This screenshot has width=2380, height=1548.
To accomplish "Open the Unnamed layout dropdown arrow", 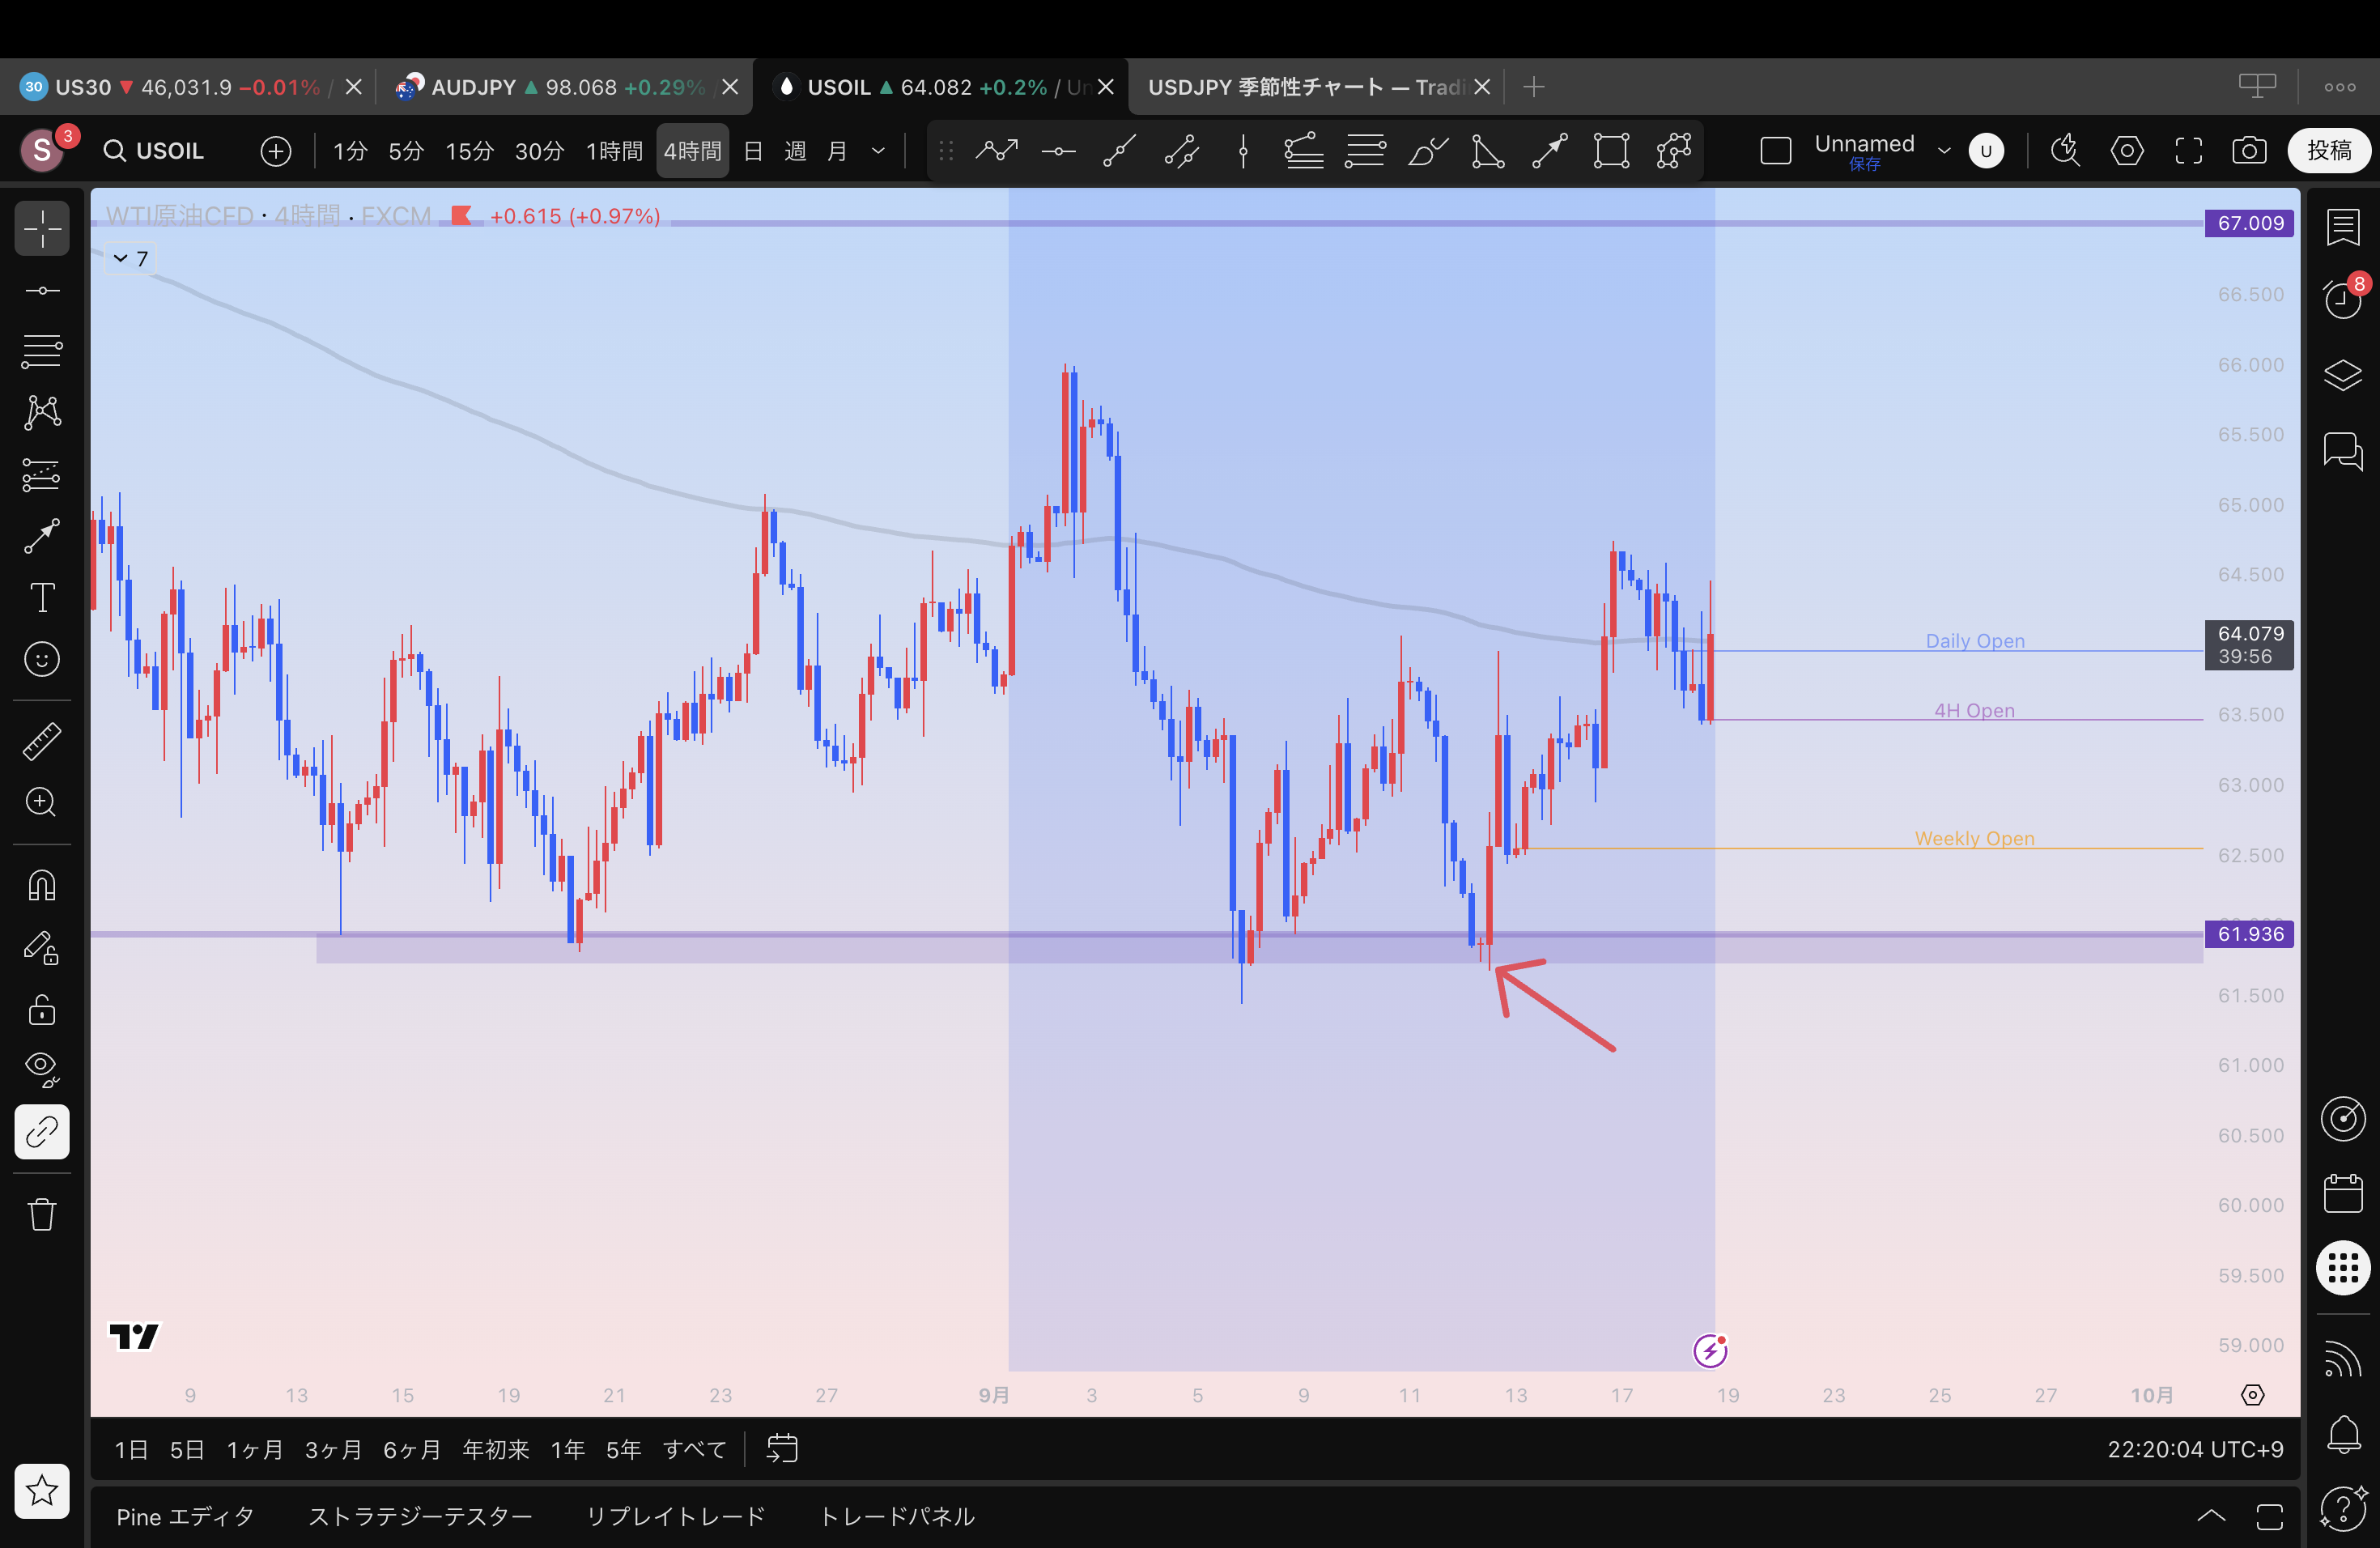I will click(1944, 151).
